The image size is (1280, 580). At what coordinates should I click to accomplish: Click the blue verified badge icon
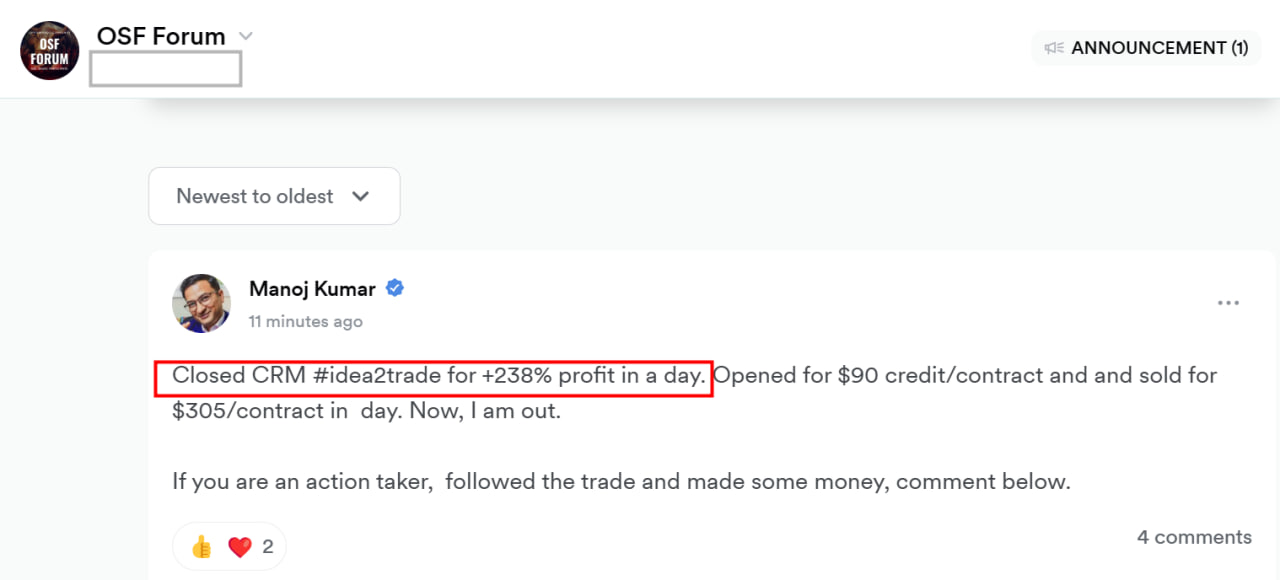tap(395, 289)
